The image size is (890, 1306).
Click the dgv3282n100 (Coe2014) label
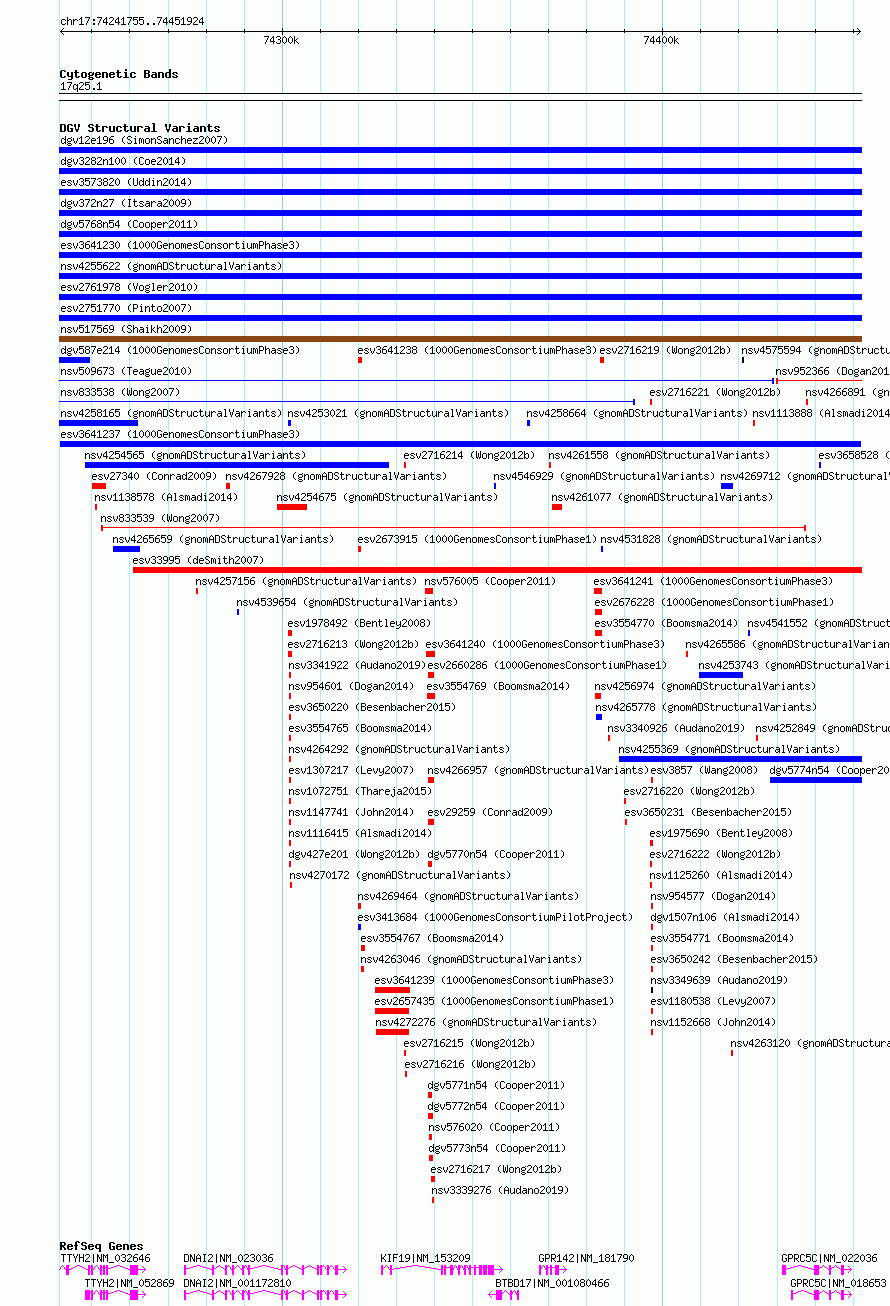coord(123,161)
